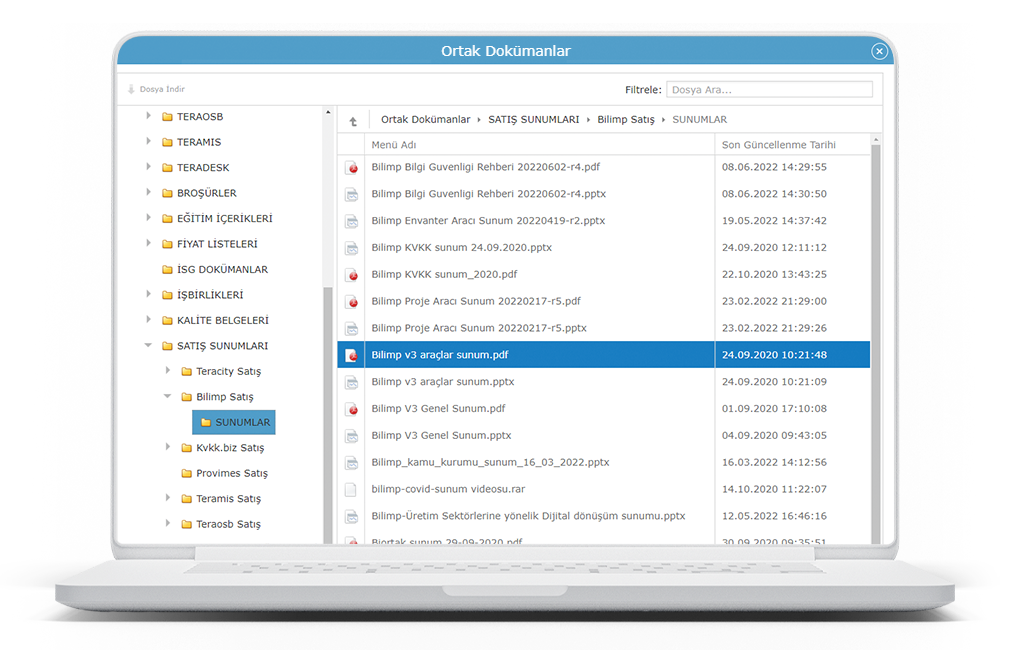
Task: Click the blank file icon for bilimp-covid-sunum videosu.rar
Action: point(351,490)
